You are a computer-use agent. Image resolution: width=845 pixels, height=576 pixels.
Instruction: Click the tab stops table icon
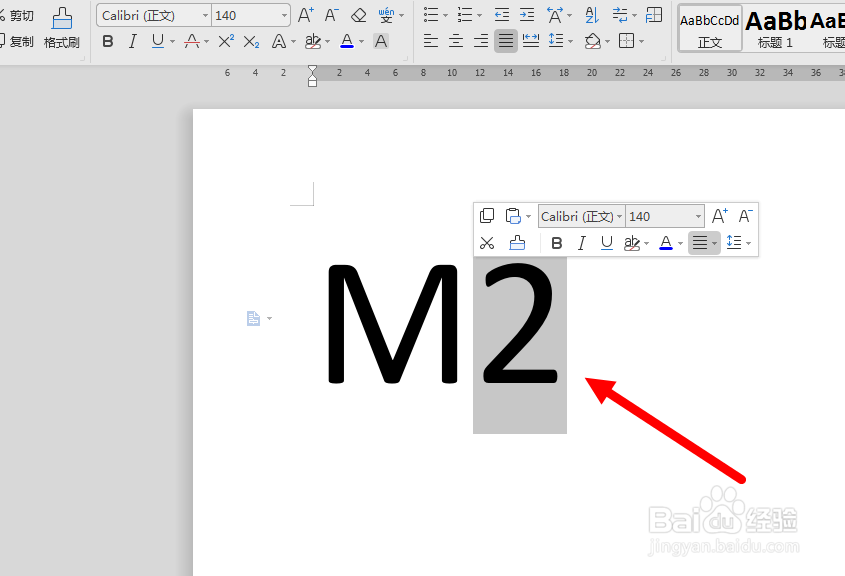click(x=654, y=15)
